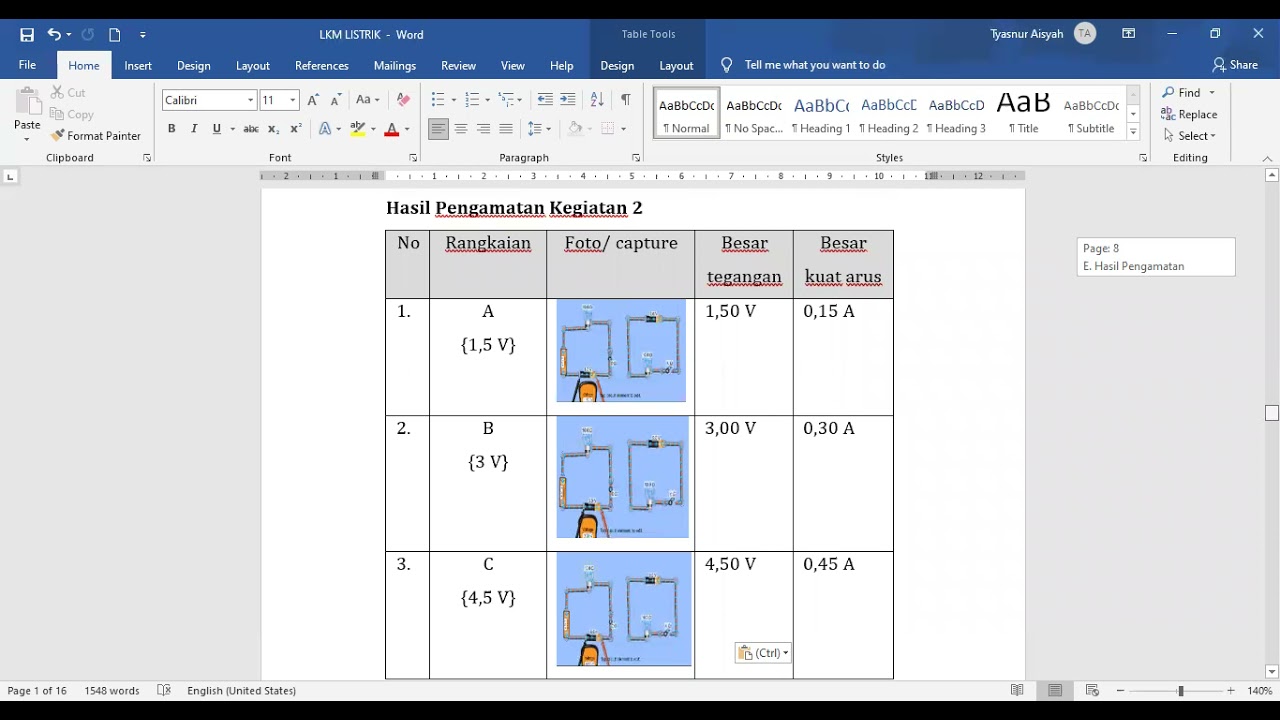Open Table Tools Layout tab
This screenshot has height=720, width=1280.
676,65
